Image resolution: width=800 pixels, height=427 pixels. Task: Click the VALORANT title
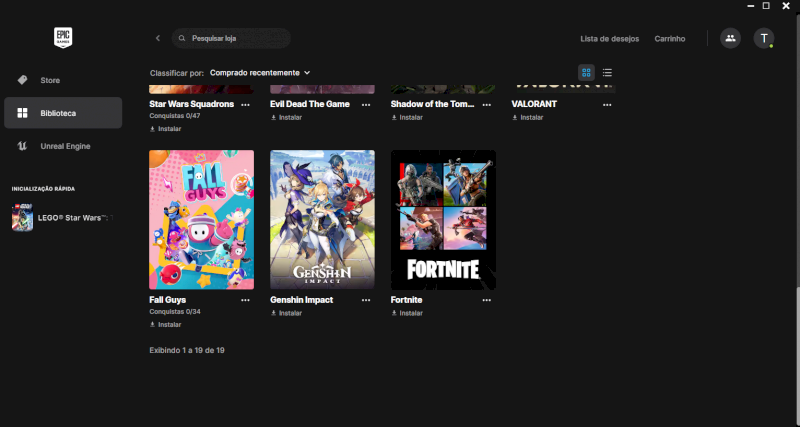coord(534,104)
